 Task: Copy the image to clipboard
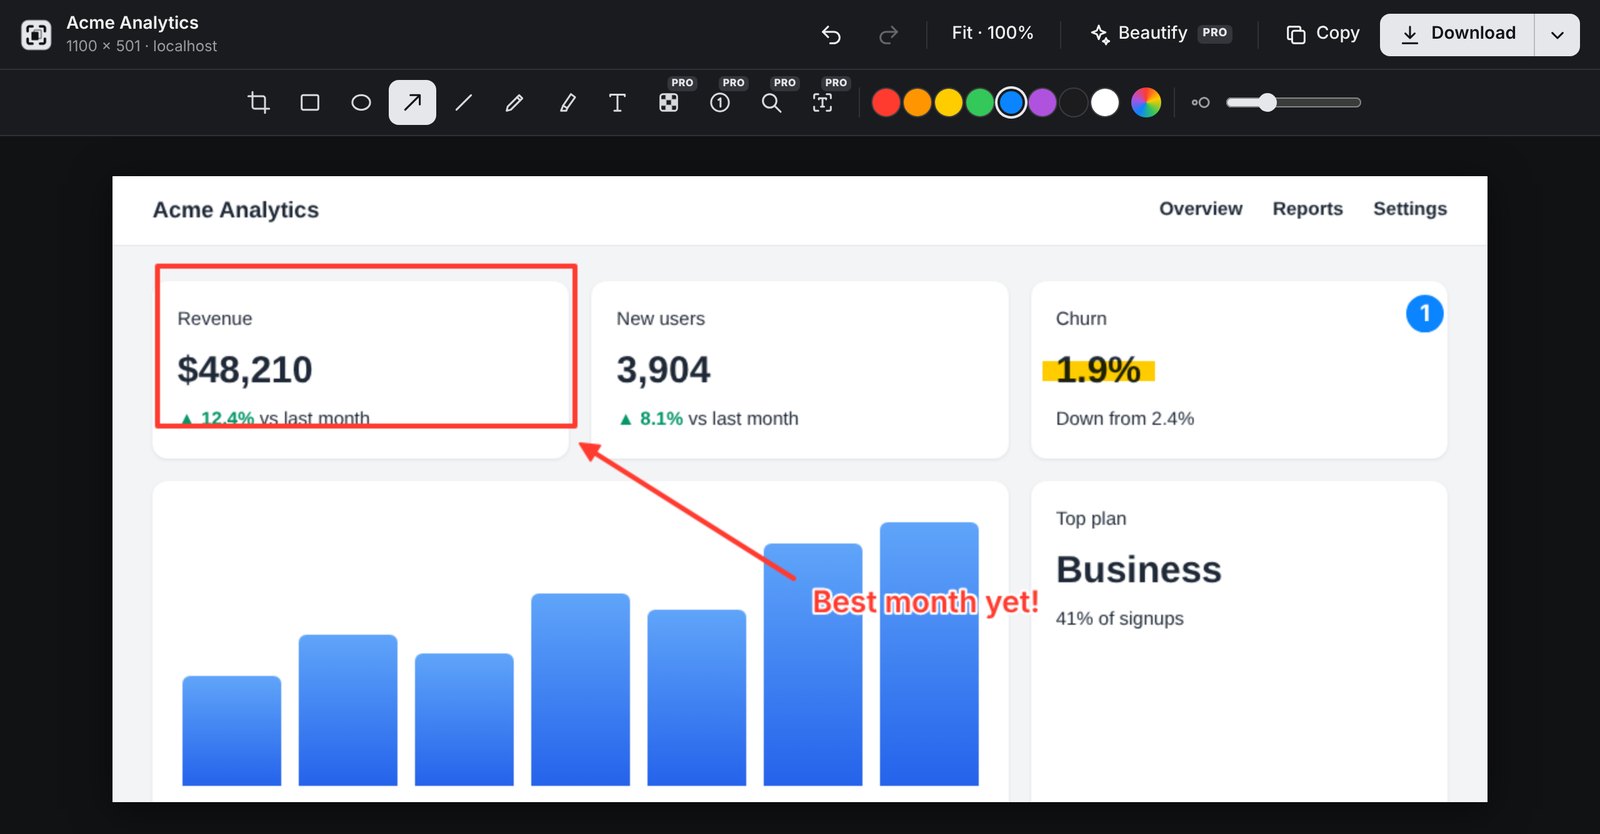pyautogui.click(x=1322, y=34)
